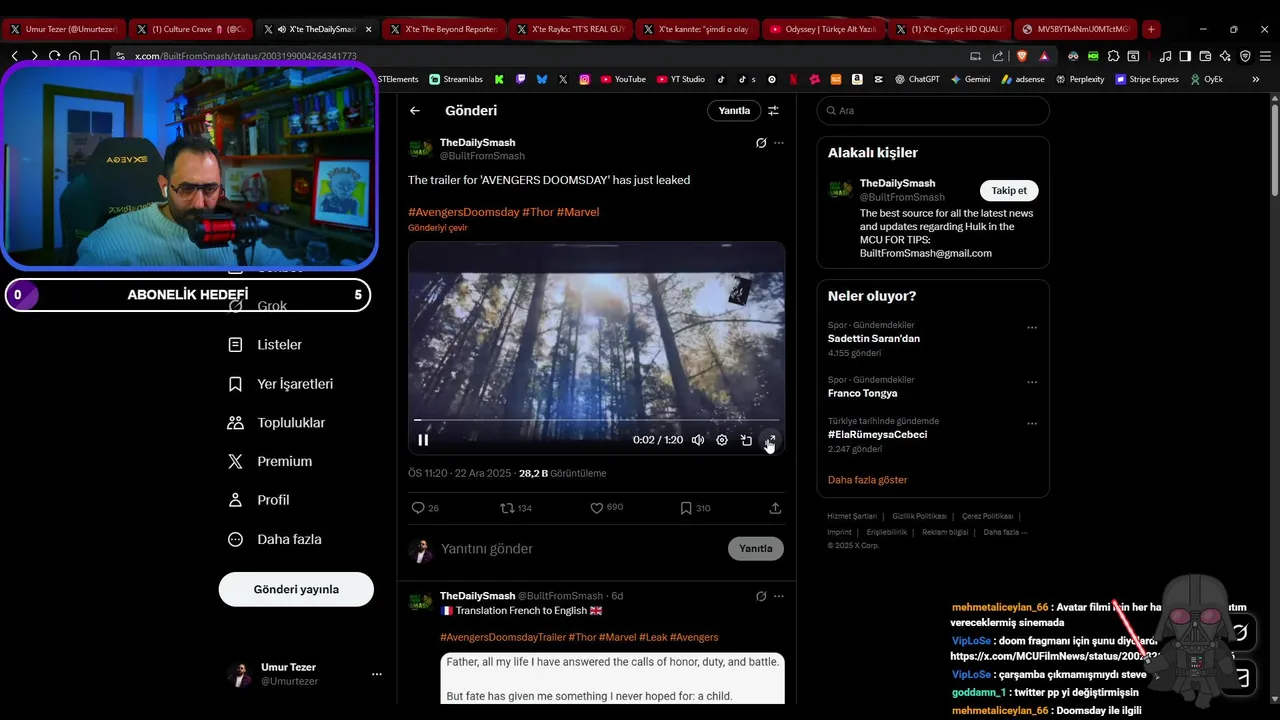Click Daha fazla göster link
Viewport: 1280px width, 720px height.
click(868, 480)
